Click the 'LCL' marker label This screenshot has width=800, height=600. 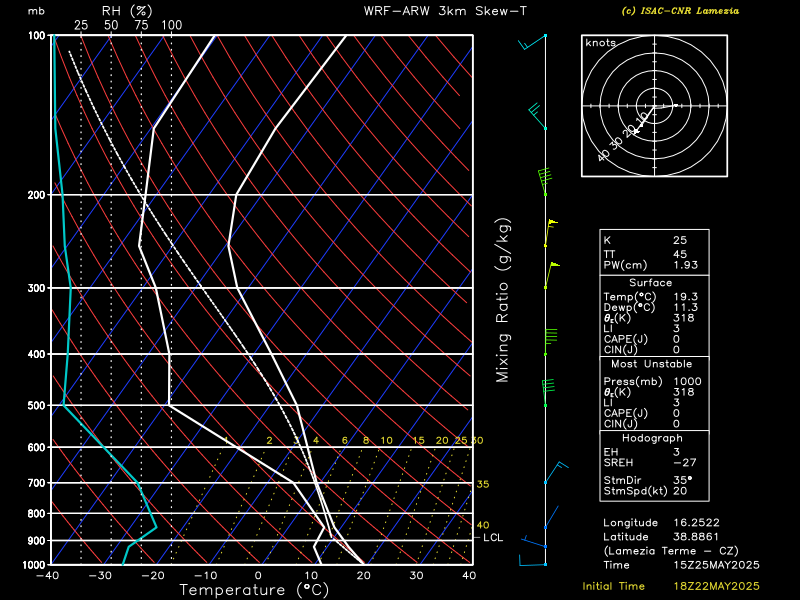493,538
